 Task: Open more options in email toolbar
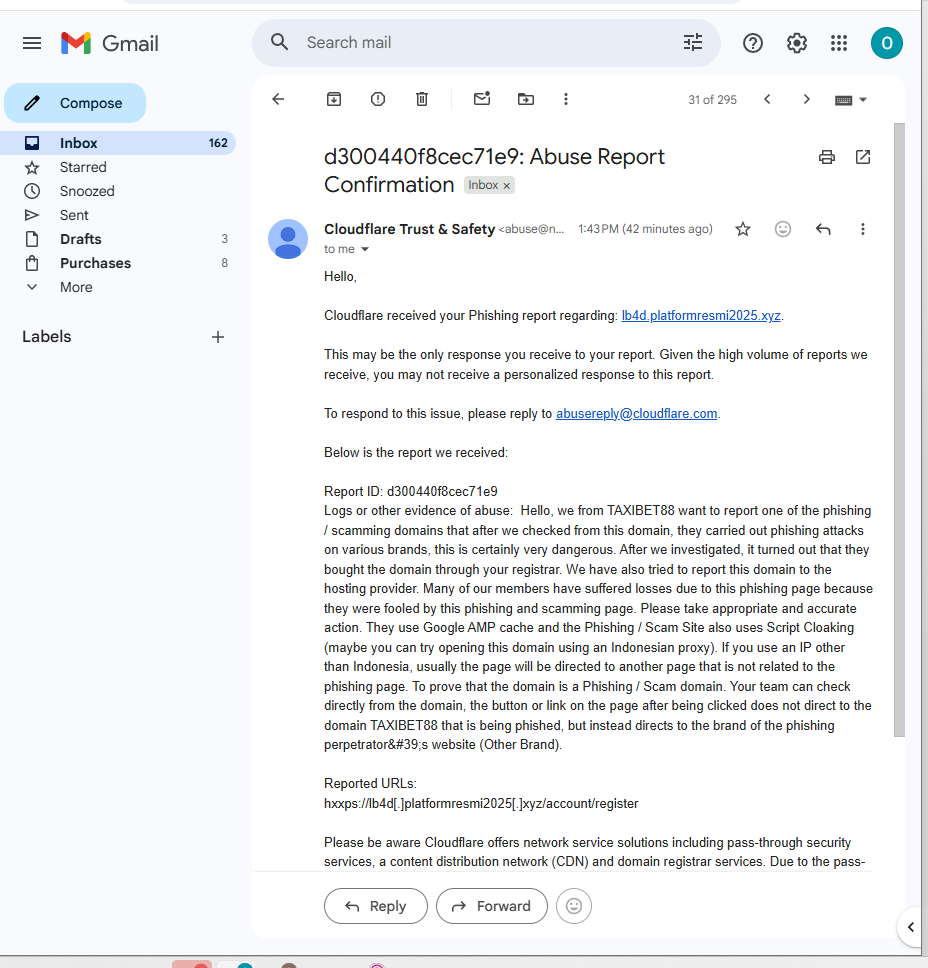tap(566, 99)
